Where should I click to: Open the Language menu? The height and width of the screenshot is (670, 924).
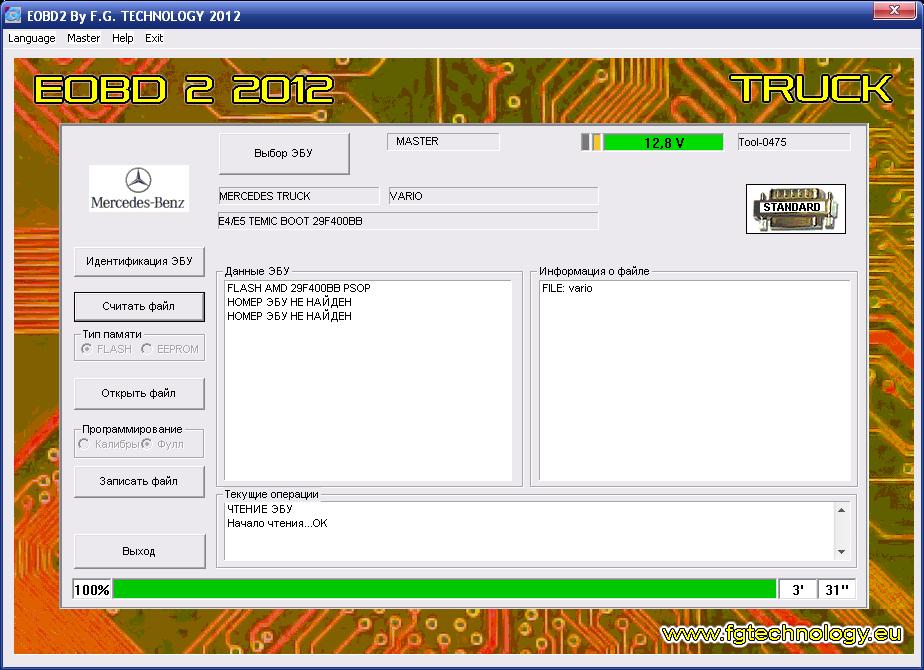click(x=32, y=38)
